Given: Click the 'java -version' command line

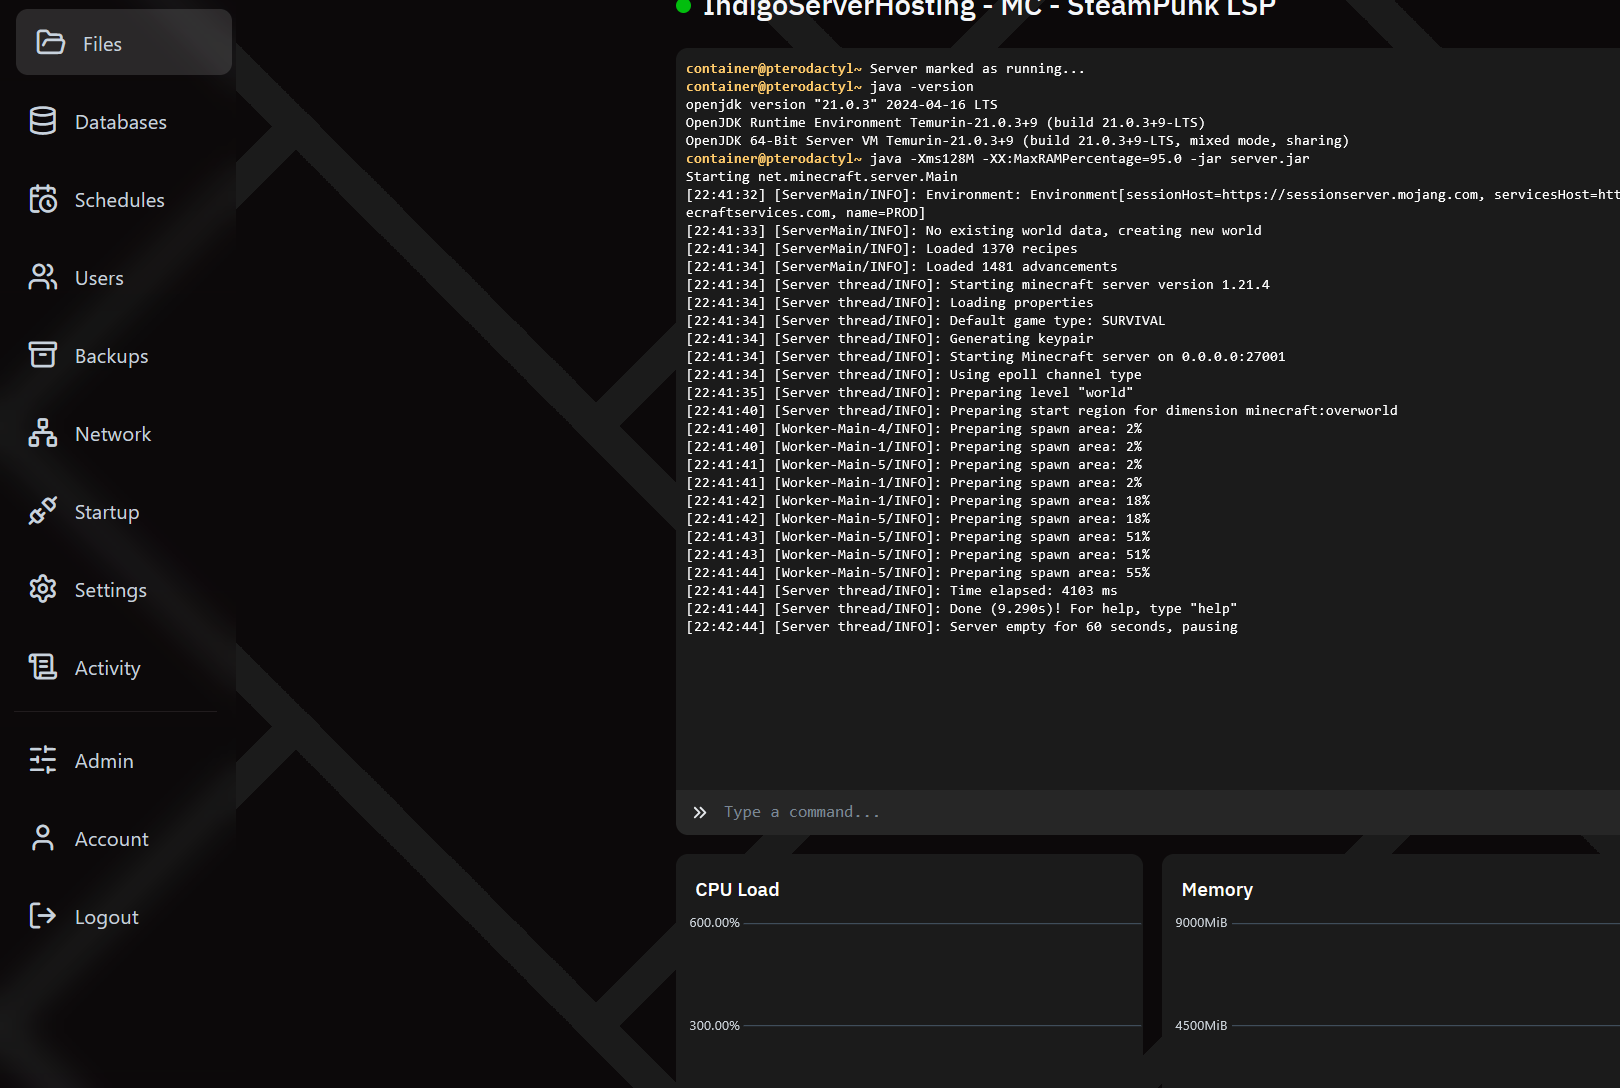Looking at the screenshot, I should (829, 86).
